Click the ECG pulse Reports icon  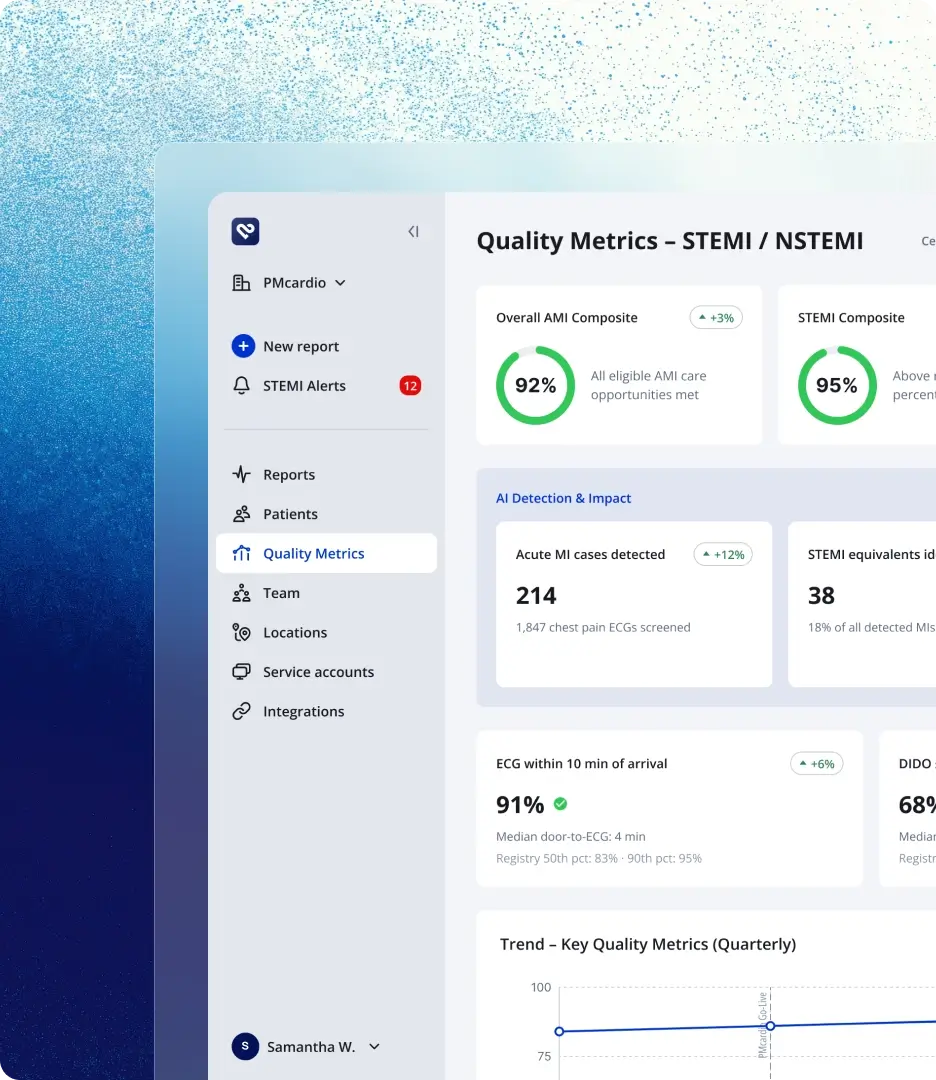[241, 474]
